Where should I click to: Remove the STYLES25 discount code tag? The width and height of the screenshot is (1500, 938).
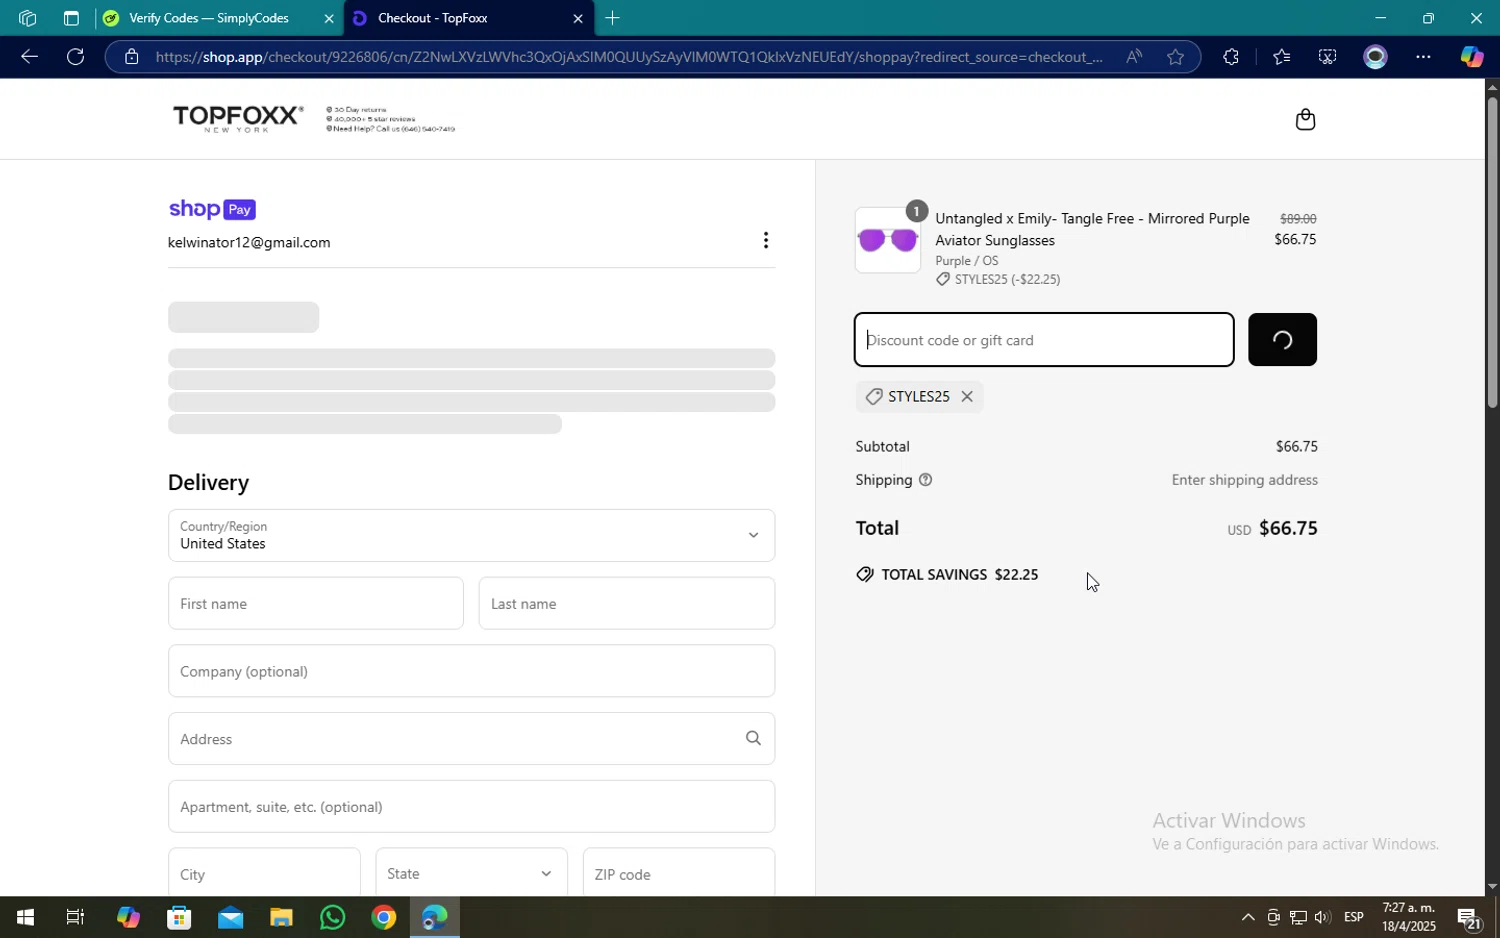(967, 397)
